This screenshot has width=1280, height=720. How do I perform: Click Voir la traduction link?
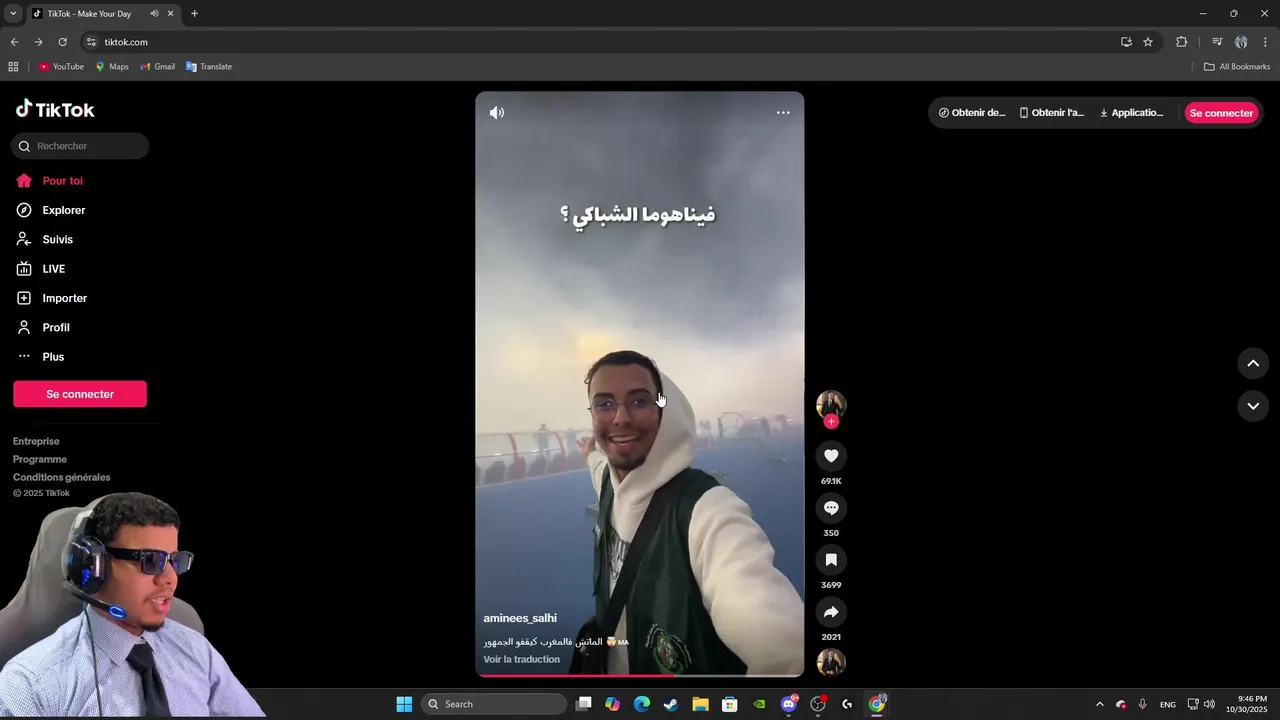click(x=522, y=659)
